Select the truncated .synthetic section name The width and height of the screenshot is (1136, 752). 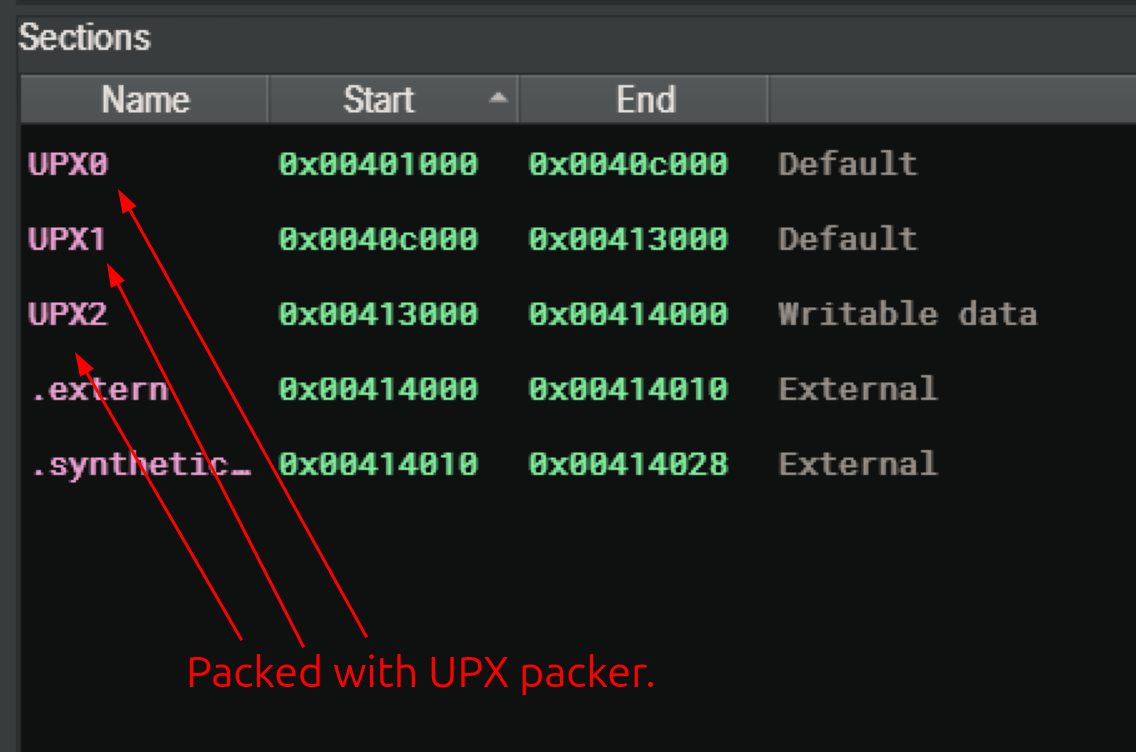(x=140, y=464)
